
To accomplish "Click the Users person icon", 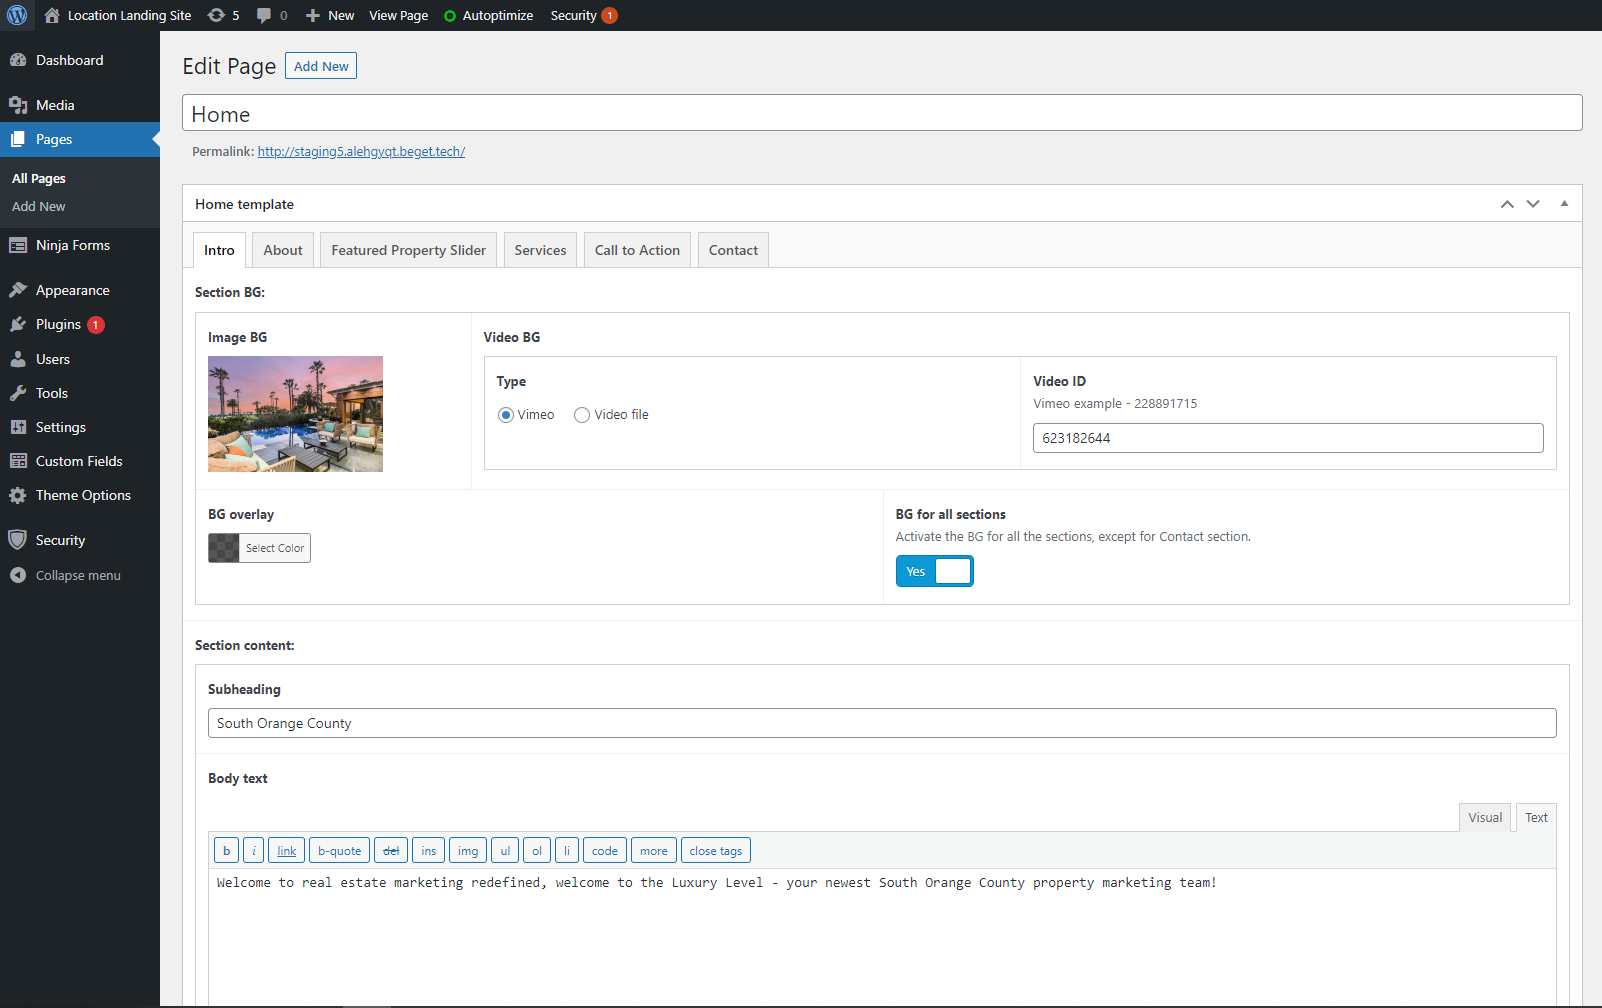I will (x=18, y=359).
